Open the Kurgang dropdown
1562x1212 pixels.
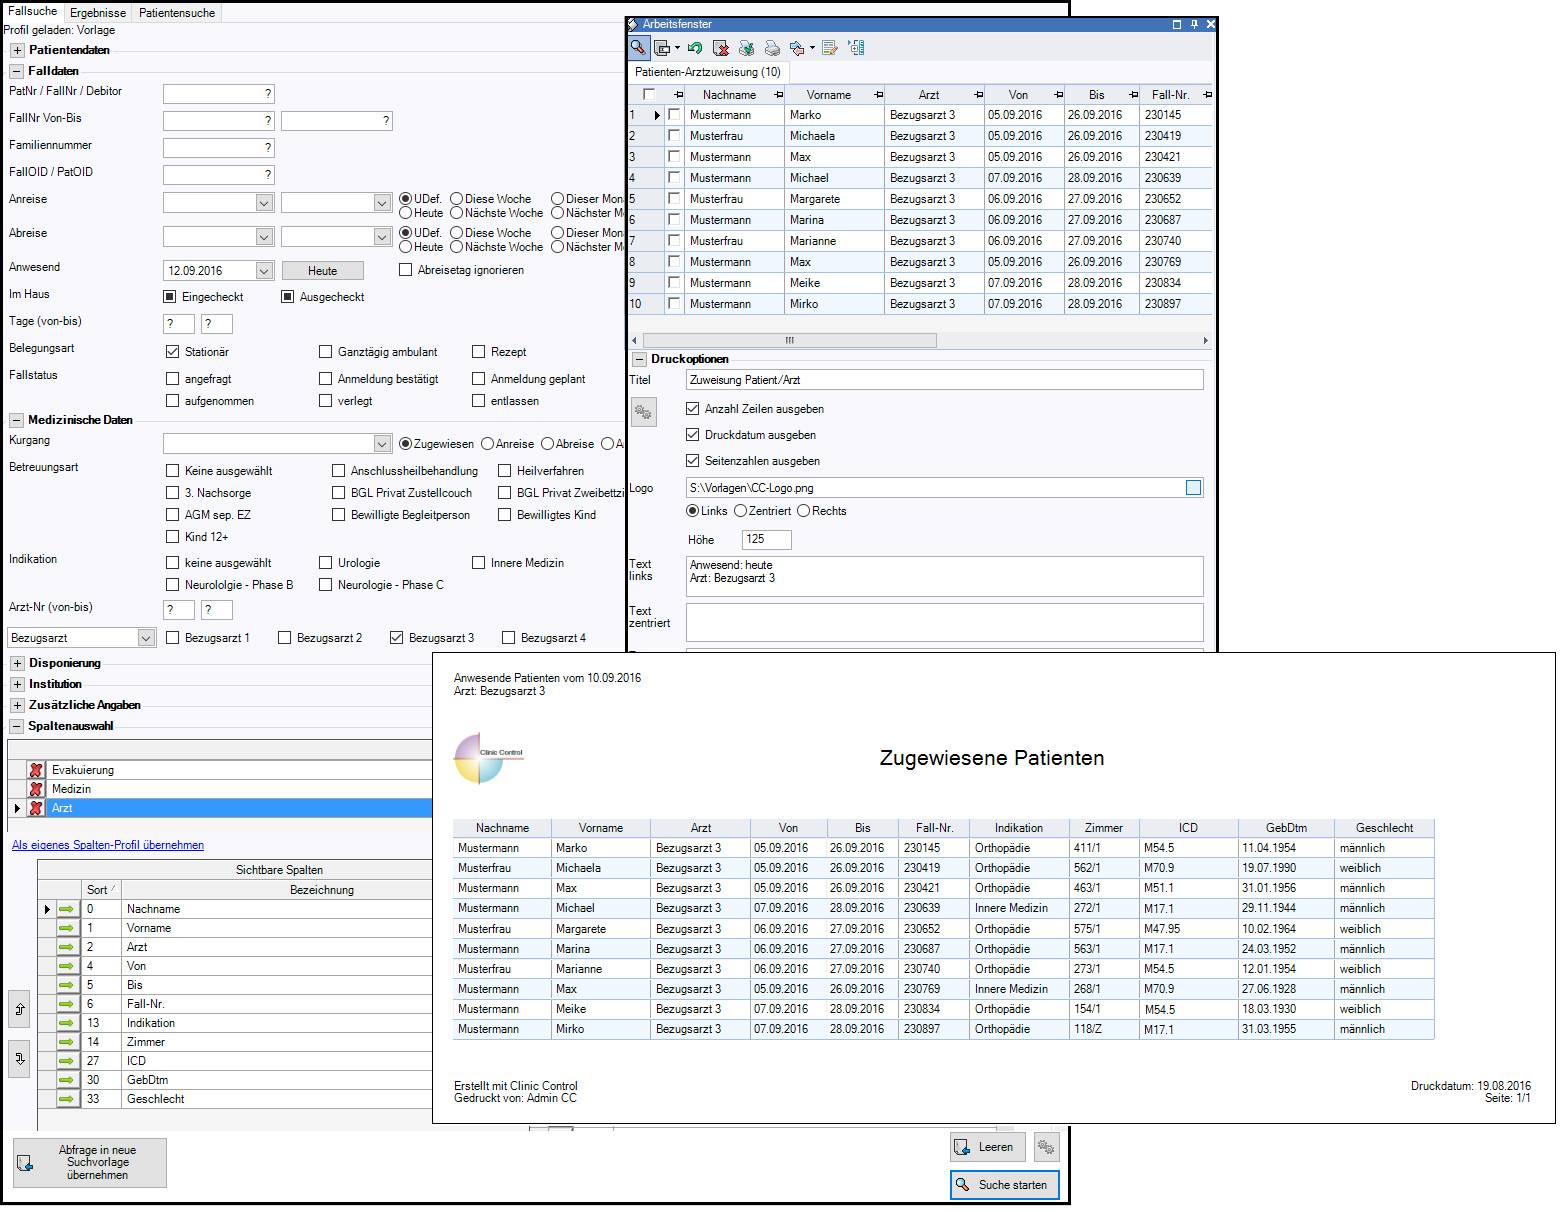(382, 444)
